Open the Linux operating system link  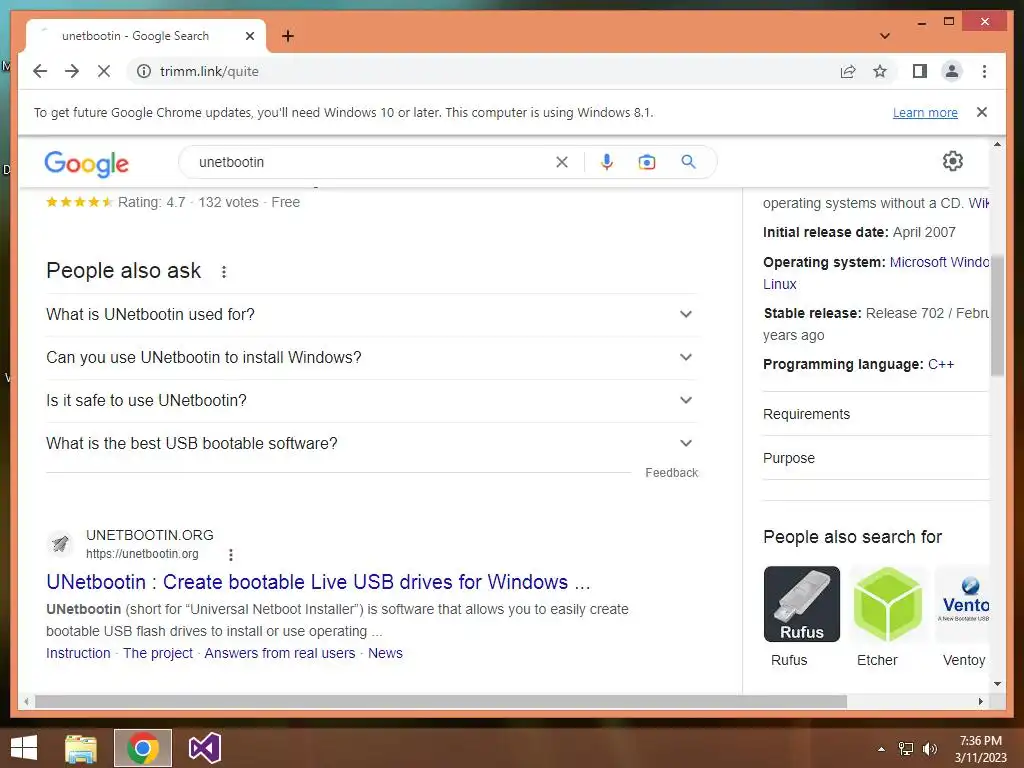click(x=780, y=284)
